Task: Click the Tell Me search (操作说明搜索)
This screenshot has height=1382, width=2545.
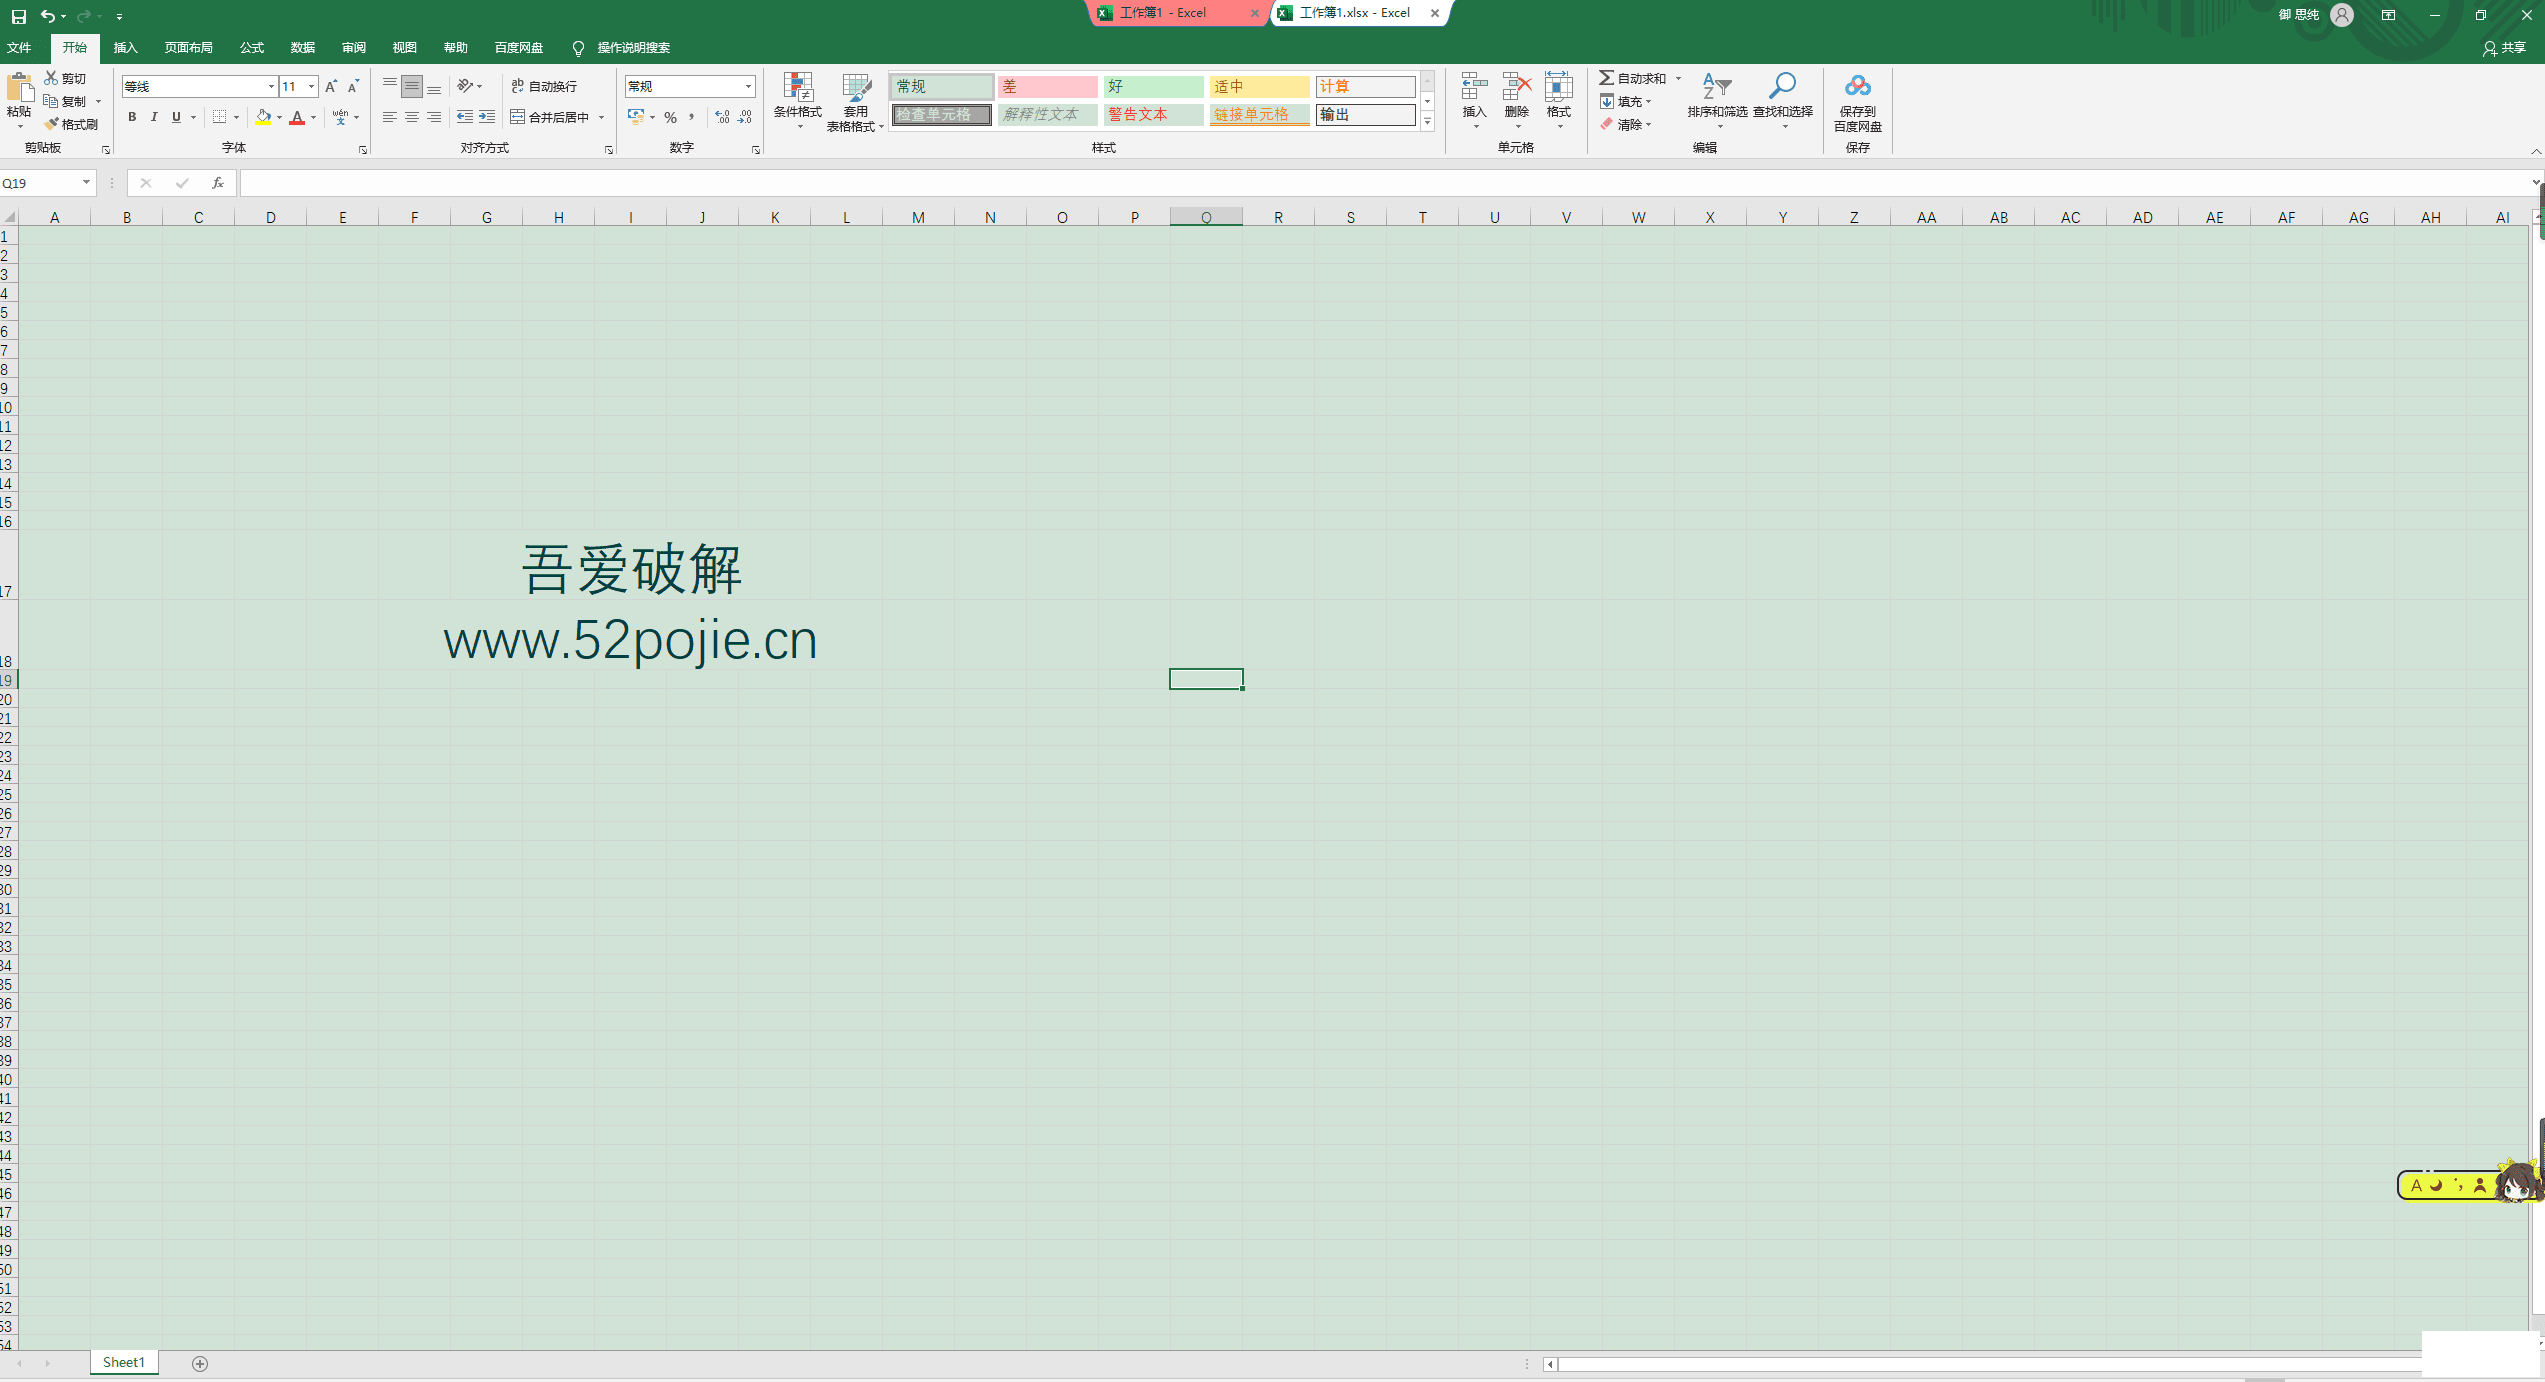Action: 621,48
